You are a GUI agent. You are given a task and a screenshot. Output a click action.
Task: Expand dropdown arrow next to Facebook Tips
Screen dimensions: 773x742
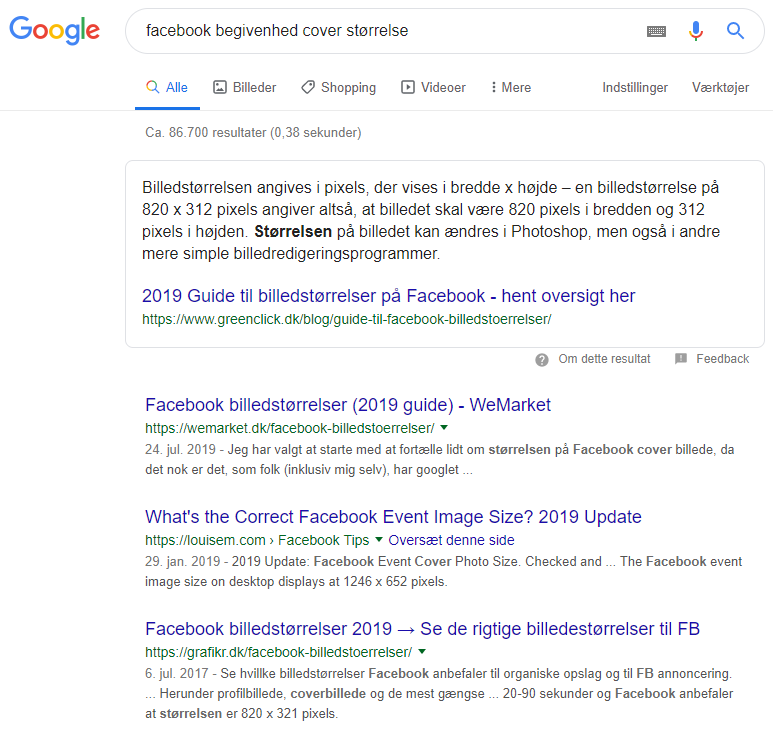point(378,540)
